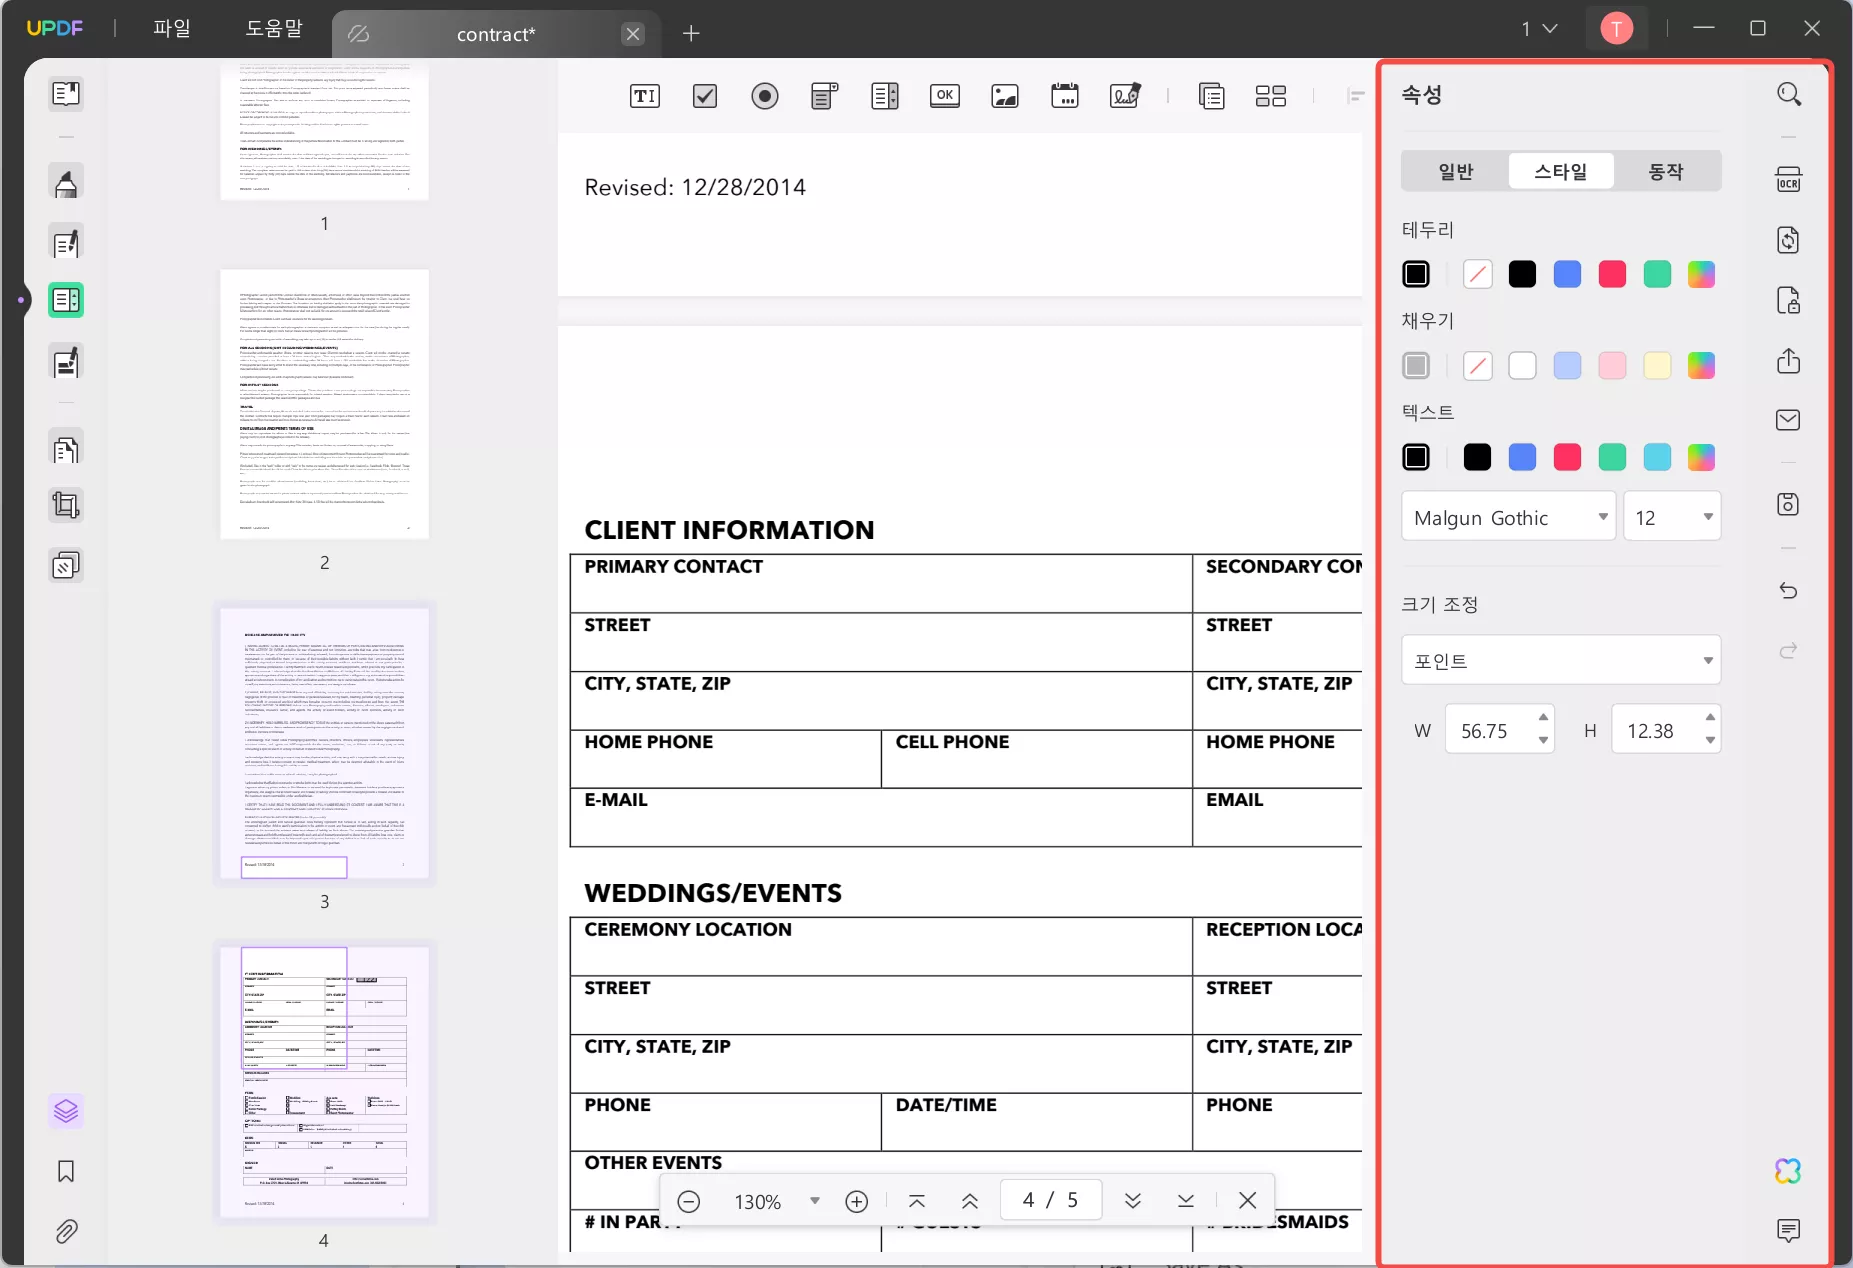
Task: Set 채우기 fill to no color
Action: point(1477,366)
